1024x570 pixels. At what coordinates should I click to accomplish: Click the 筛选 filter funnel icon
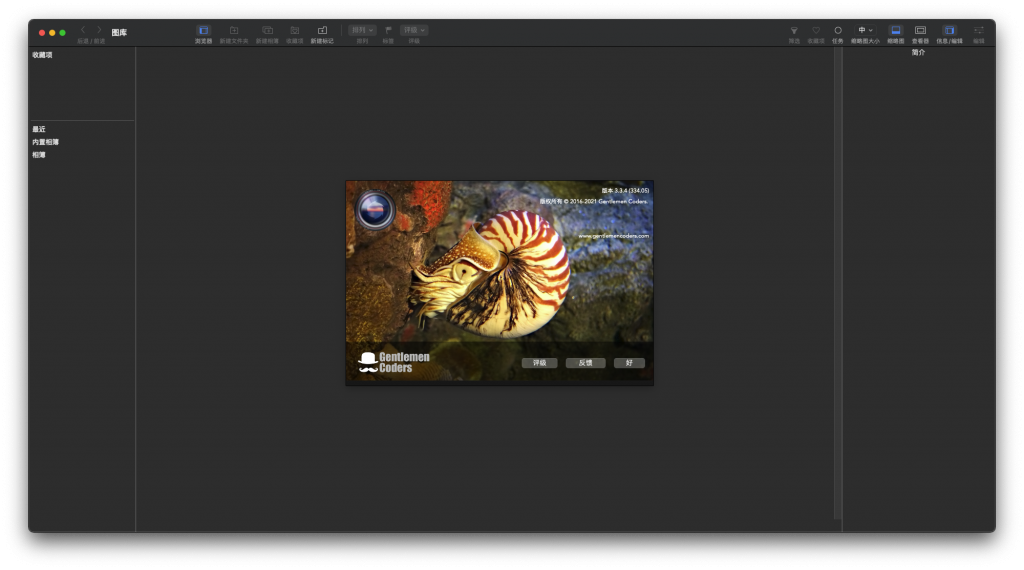[794, 31]
